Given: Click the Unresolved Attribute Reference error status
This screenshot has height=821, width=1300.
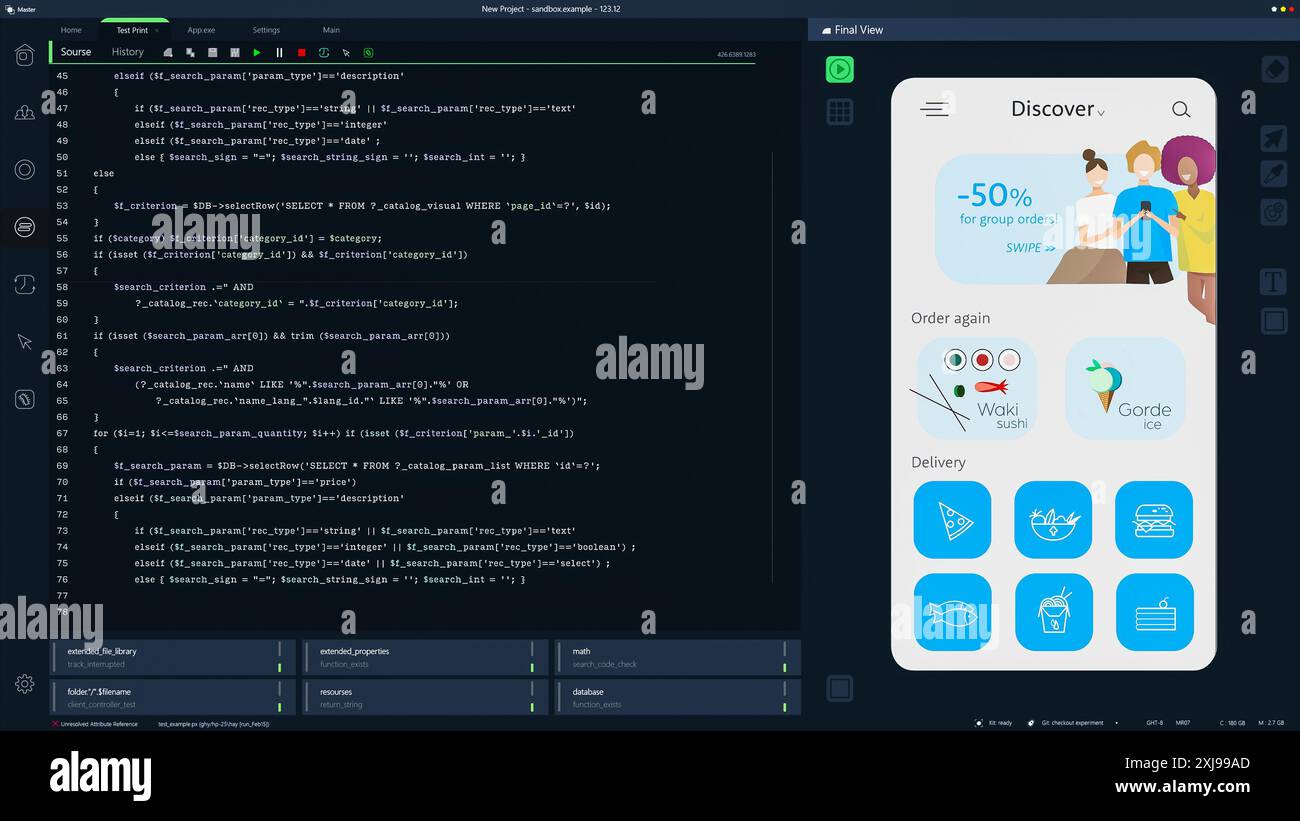Looking at the screenshot, I should click(95, 724).
